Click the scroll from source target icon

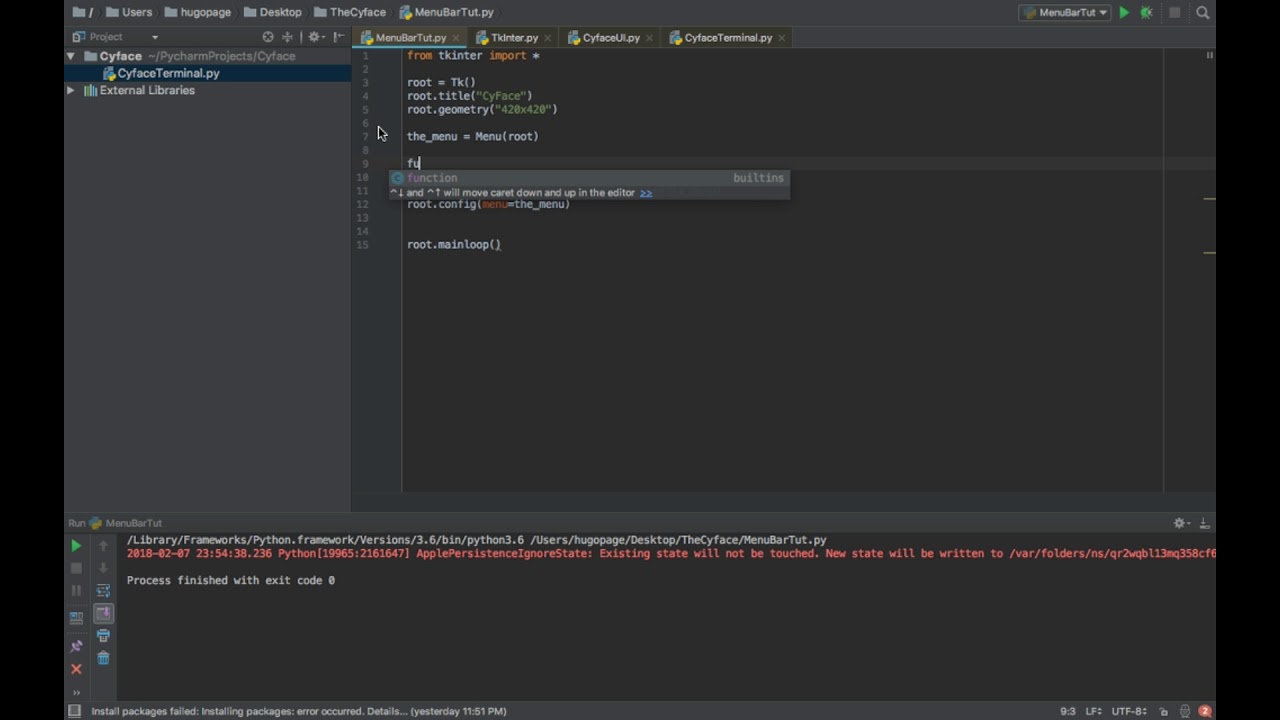coord(268,37)
